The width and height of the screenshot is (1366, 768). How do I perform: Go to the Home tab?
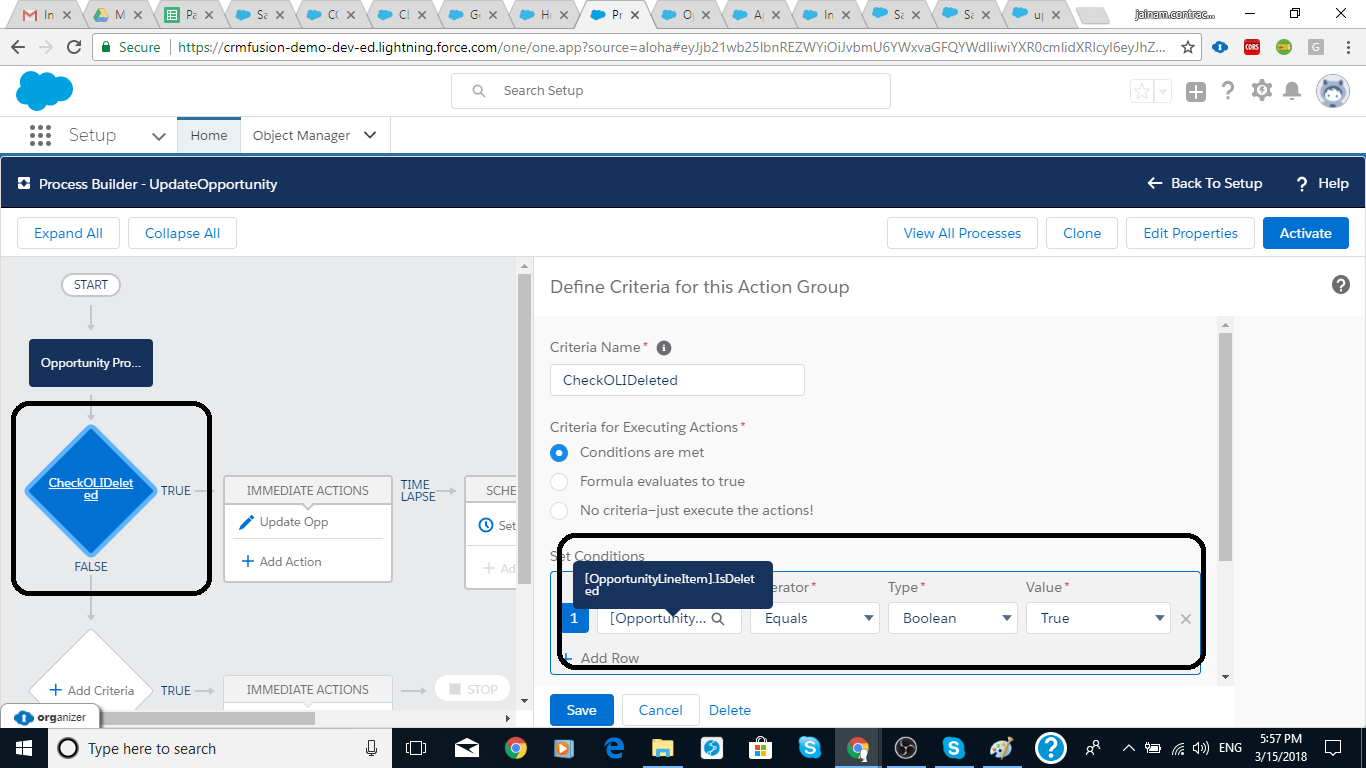point(209,136)
